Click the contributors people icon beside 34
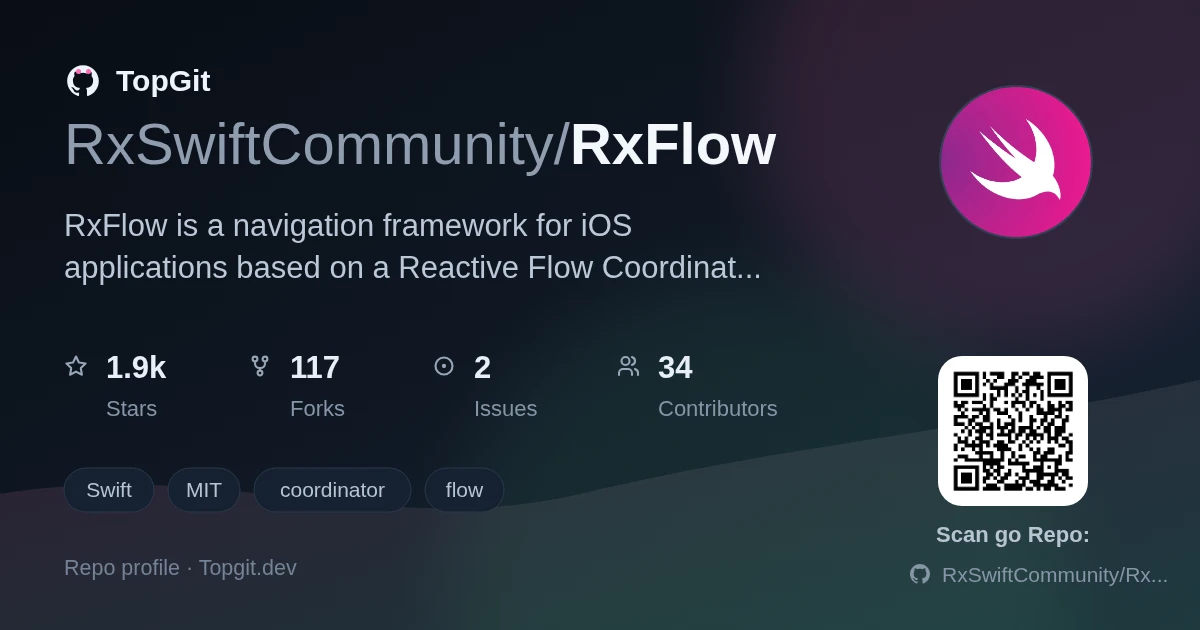1200x630 pixels. tap(628, 366)
